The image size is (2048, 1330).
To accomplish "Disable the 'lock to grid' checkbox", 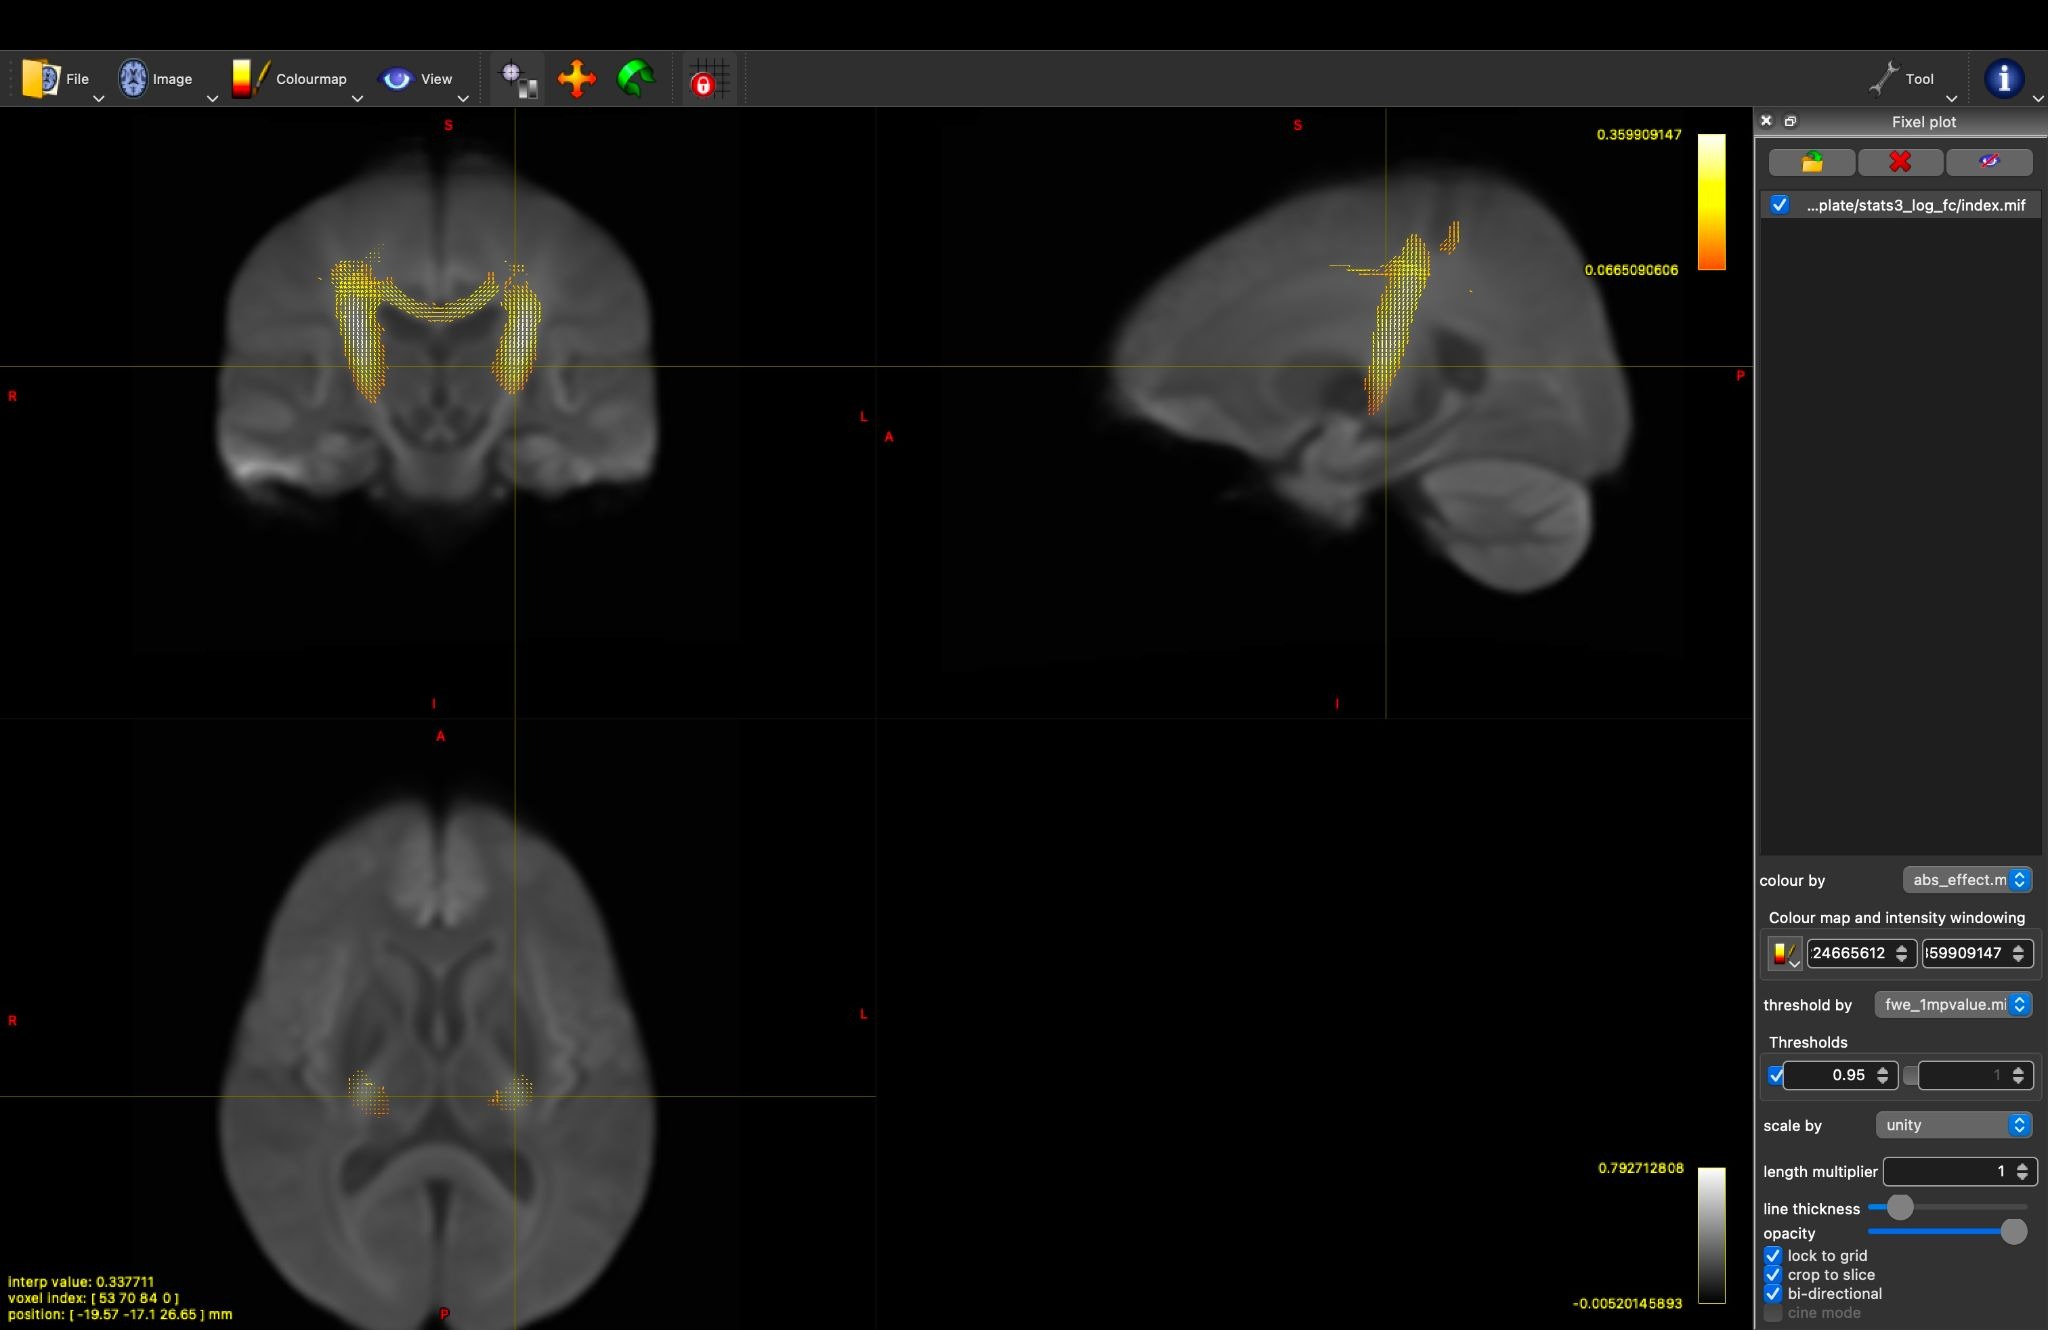I will pyautogui.click(x=1773, y=1256).
